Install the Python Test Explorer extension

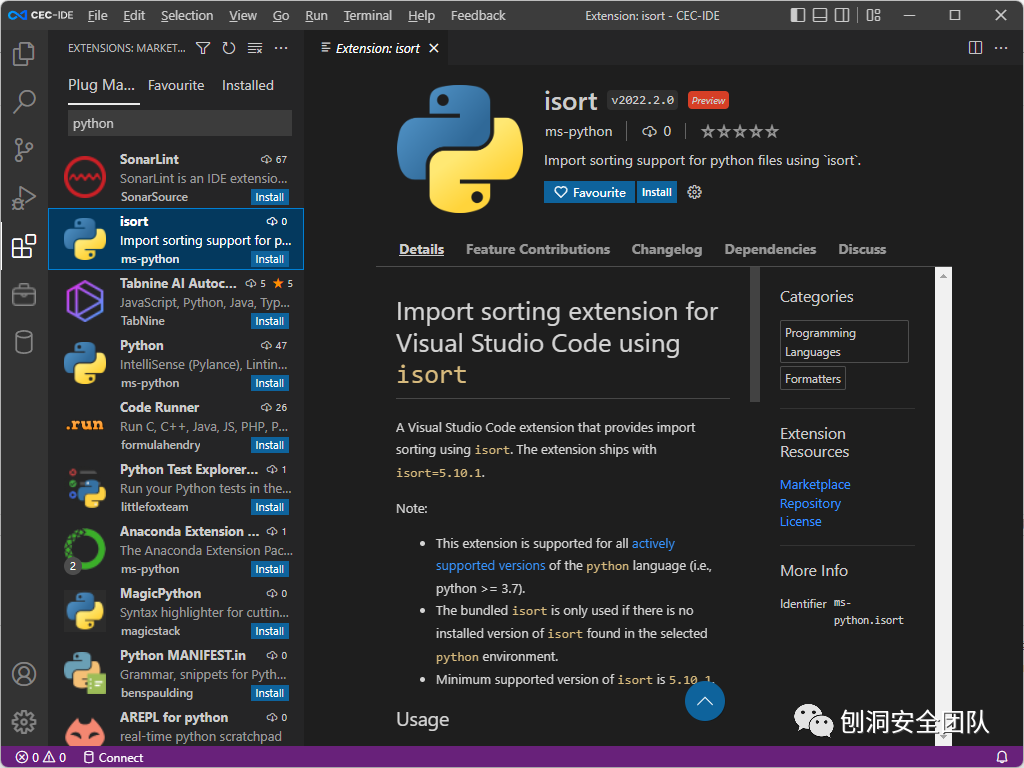(270, 507)
